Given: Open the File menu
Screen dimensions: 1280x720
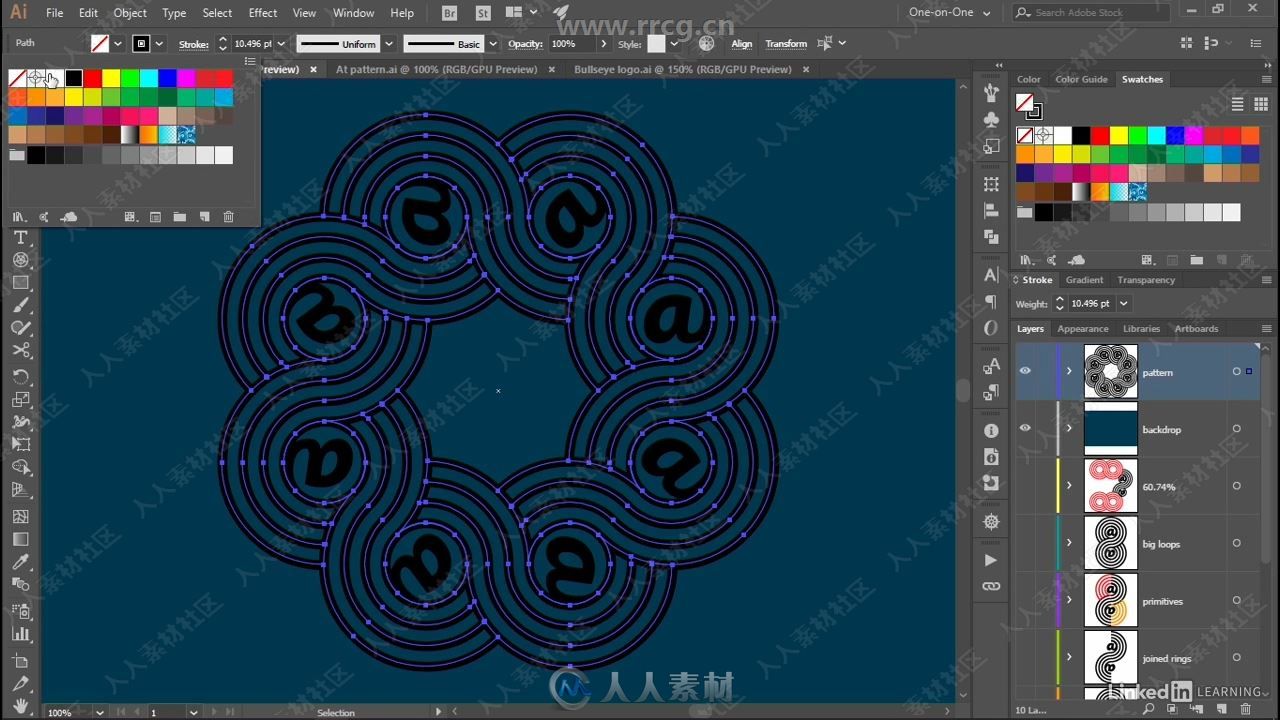Looking at the screenshot, I should click(x=54, y=13).
